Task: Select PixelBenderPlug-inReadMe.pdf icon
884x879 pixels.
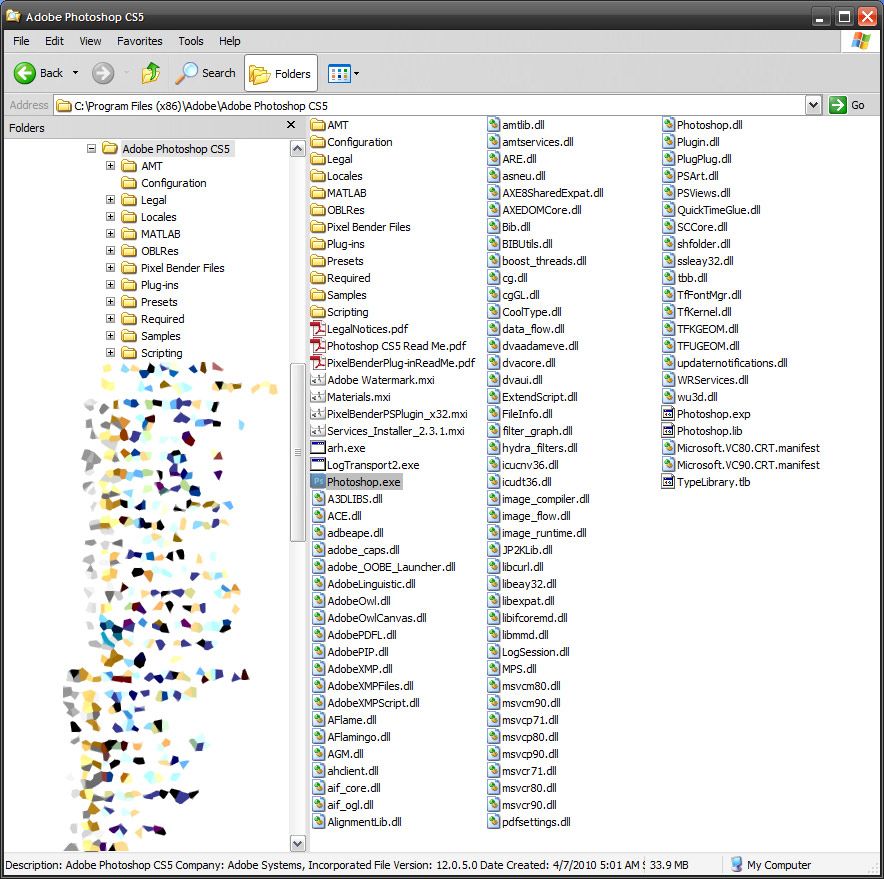Action: click(318, 363)
